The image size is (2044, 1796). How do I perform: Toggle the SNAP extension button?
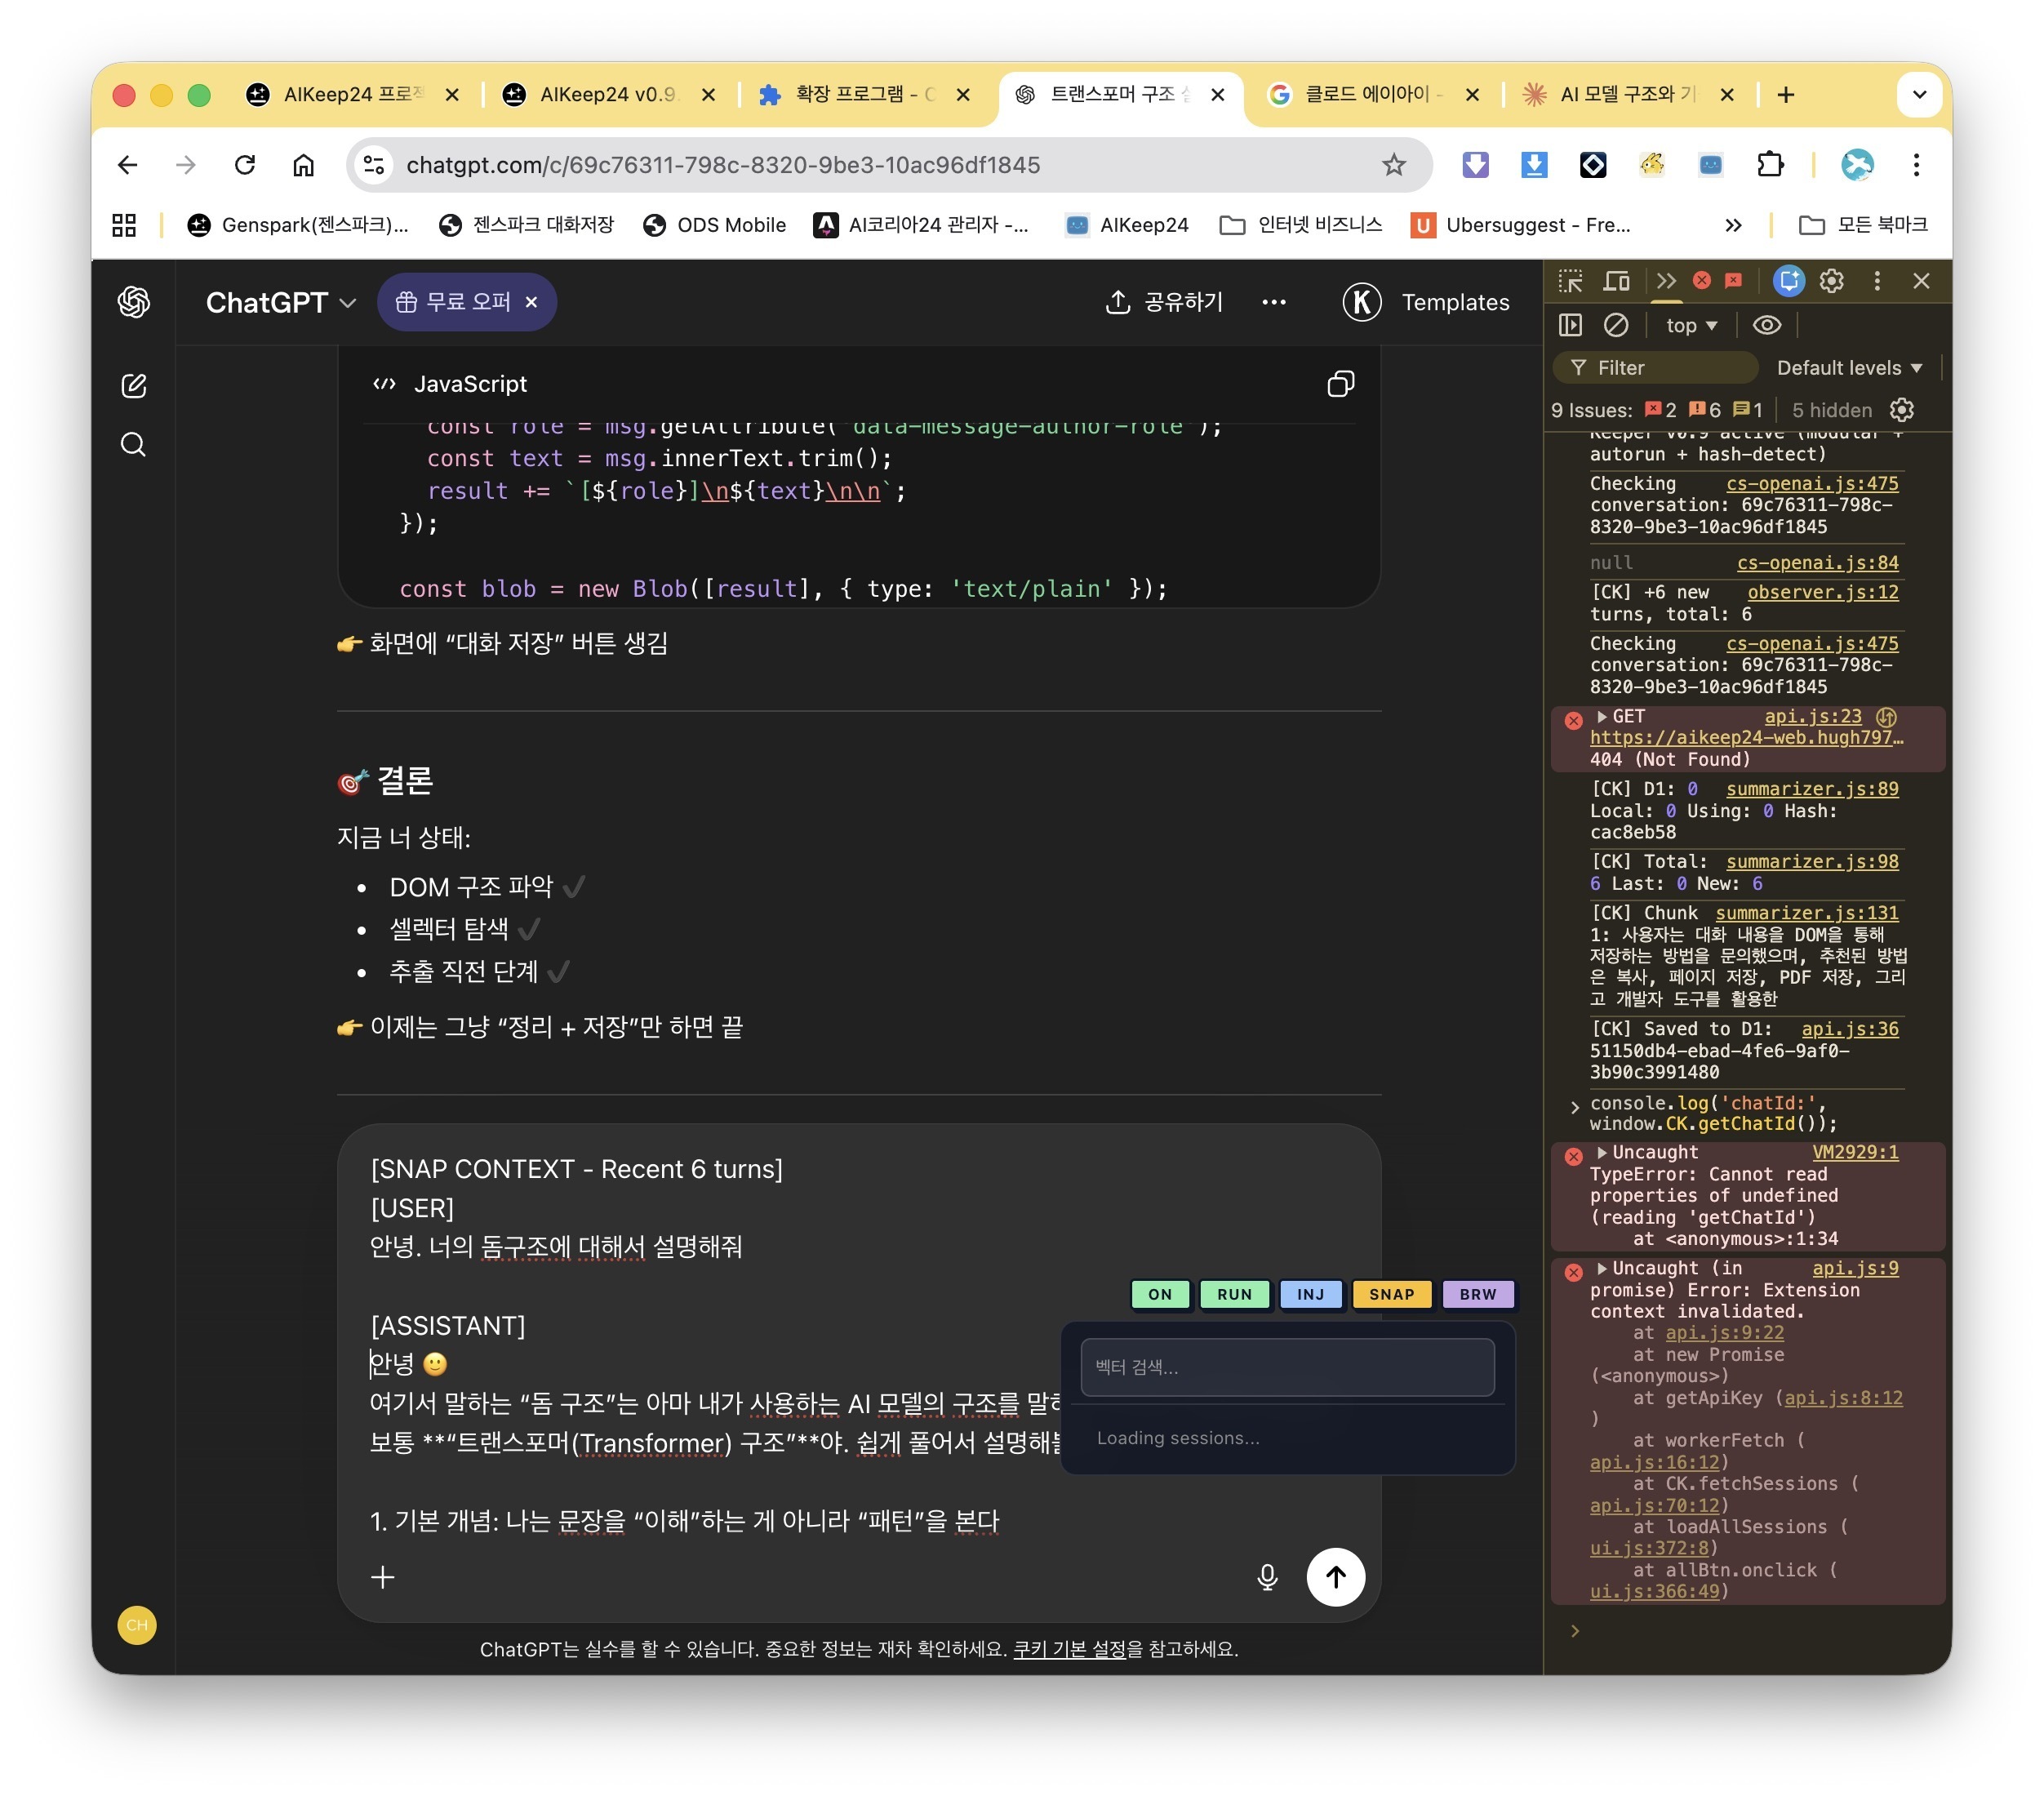point(1391,1294)
